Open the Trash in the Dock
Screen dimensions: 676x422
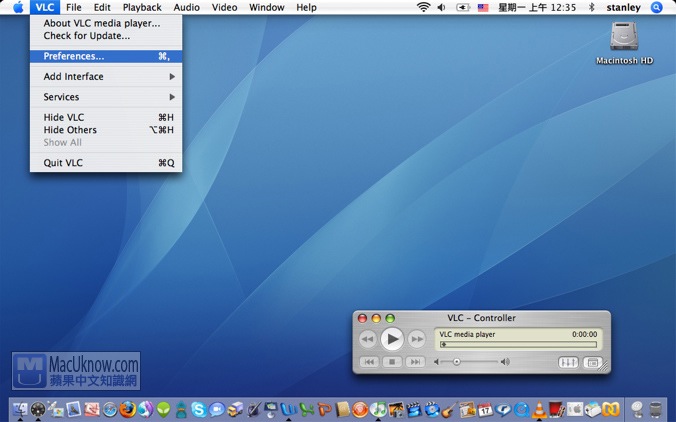pyautogui.click(x=655, y=410)
